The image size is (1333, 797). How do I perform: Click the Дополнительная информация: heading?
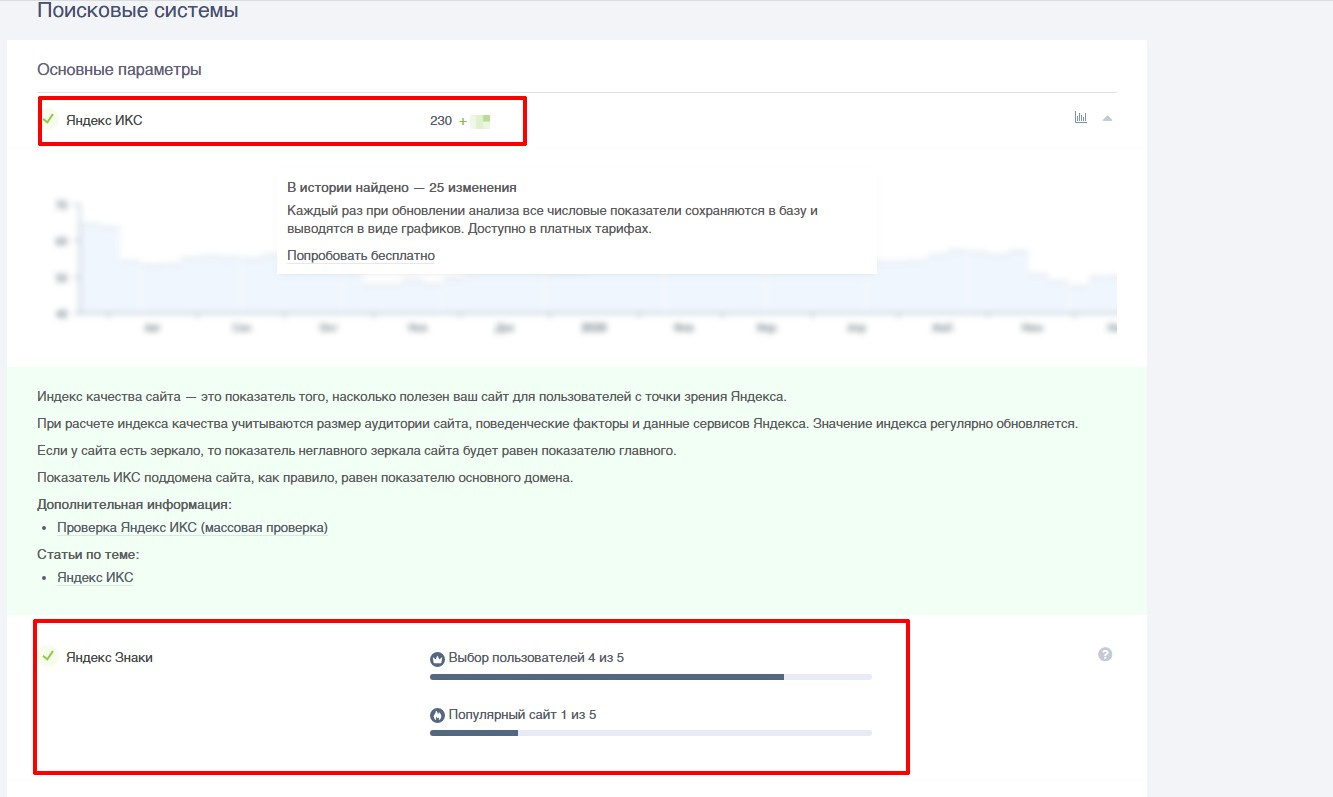134,504
